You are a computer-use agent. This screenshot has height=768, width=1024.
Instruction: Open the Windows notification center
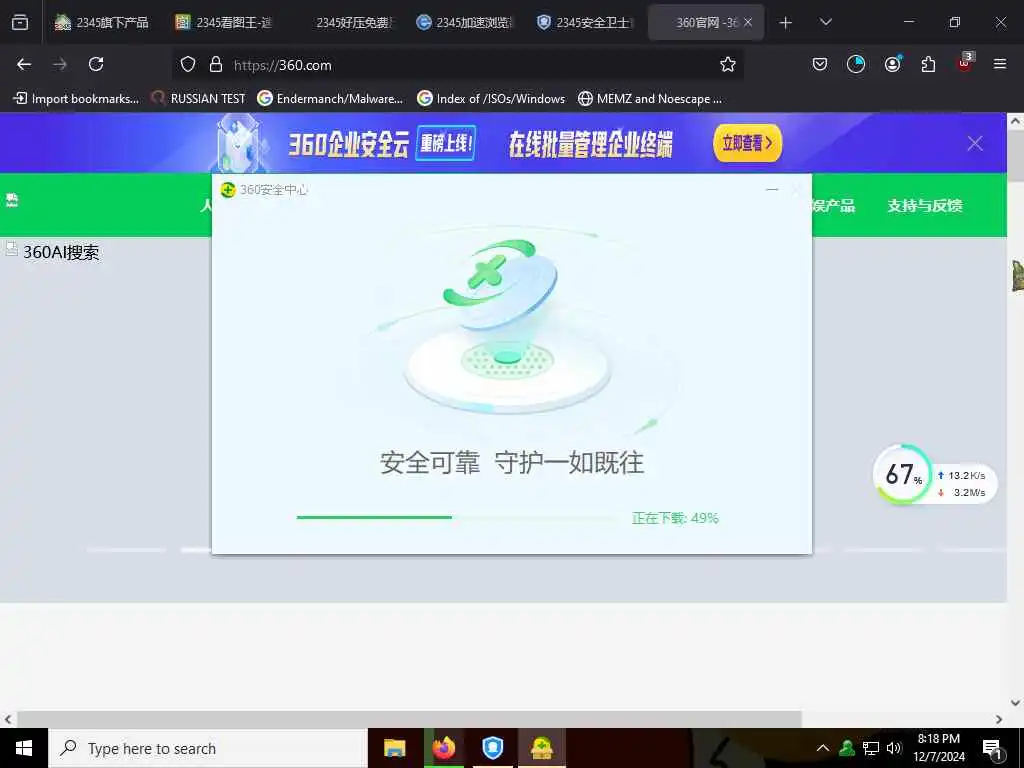point(993,749)
